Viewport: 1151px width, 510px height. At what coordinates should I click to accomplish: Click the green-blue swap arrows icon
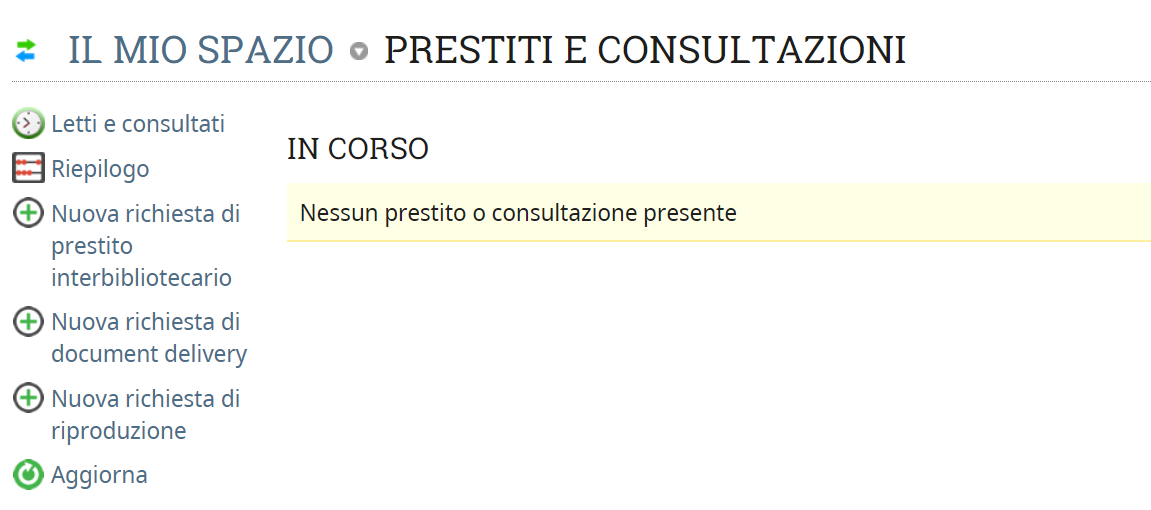26,50
